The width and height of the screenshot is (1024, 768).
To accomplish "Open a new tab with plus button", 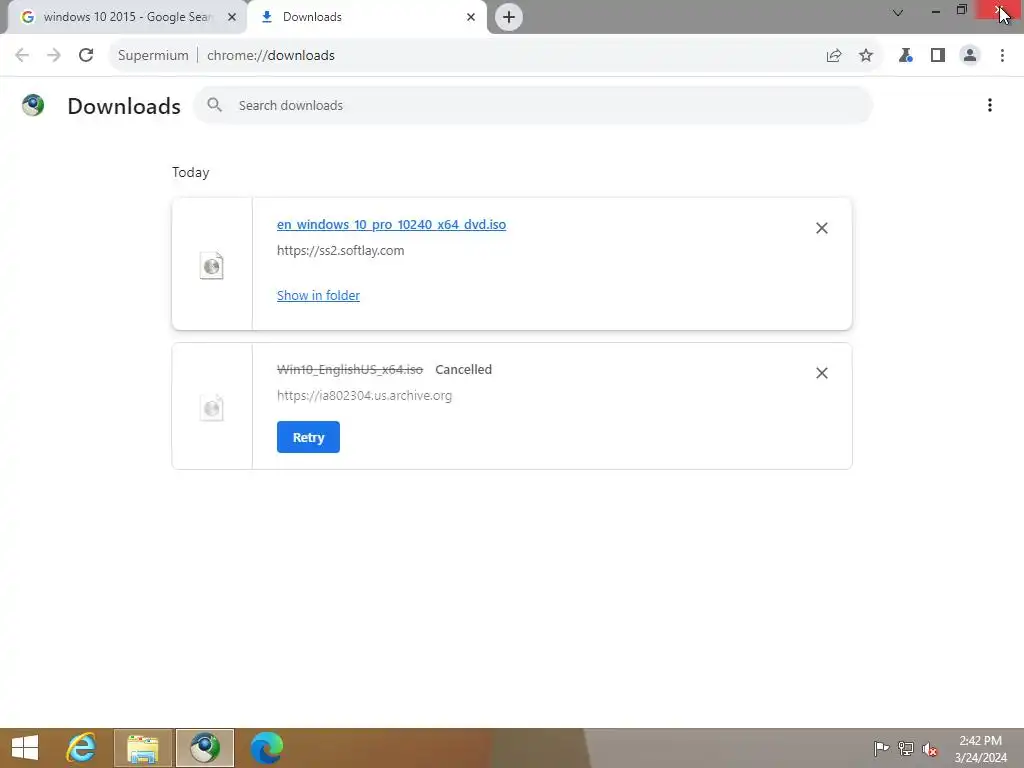I will [509, 17].
